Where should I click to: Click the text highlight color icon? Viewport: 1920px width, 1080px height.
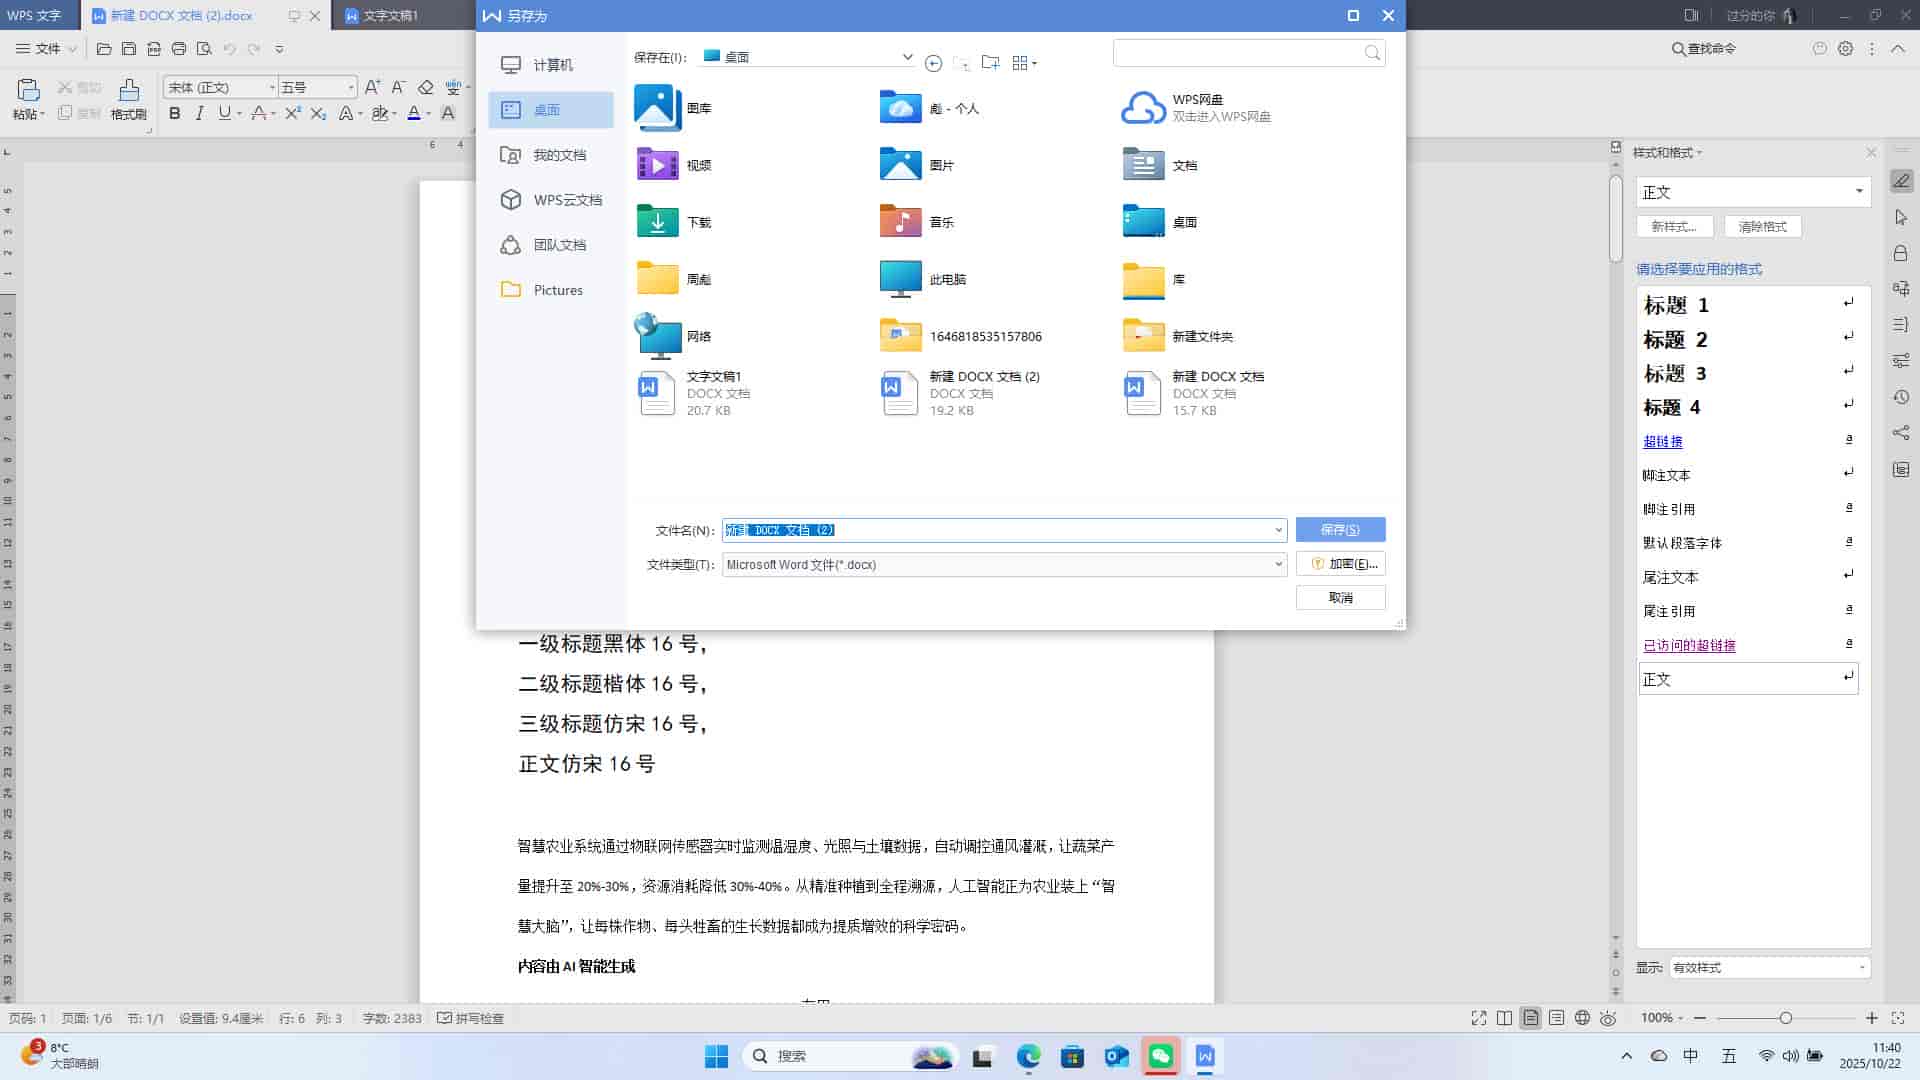click(x=379, y=114)
